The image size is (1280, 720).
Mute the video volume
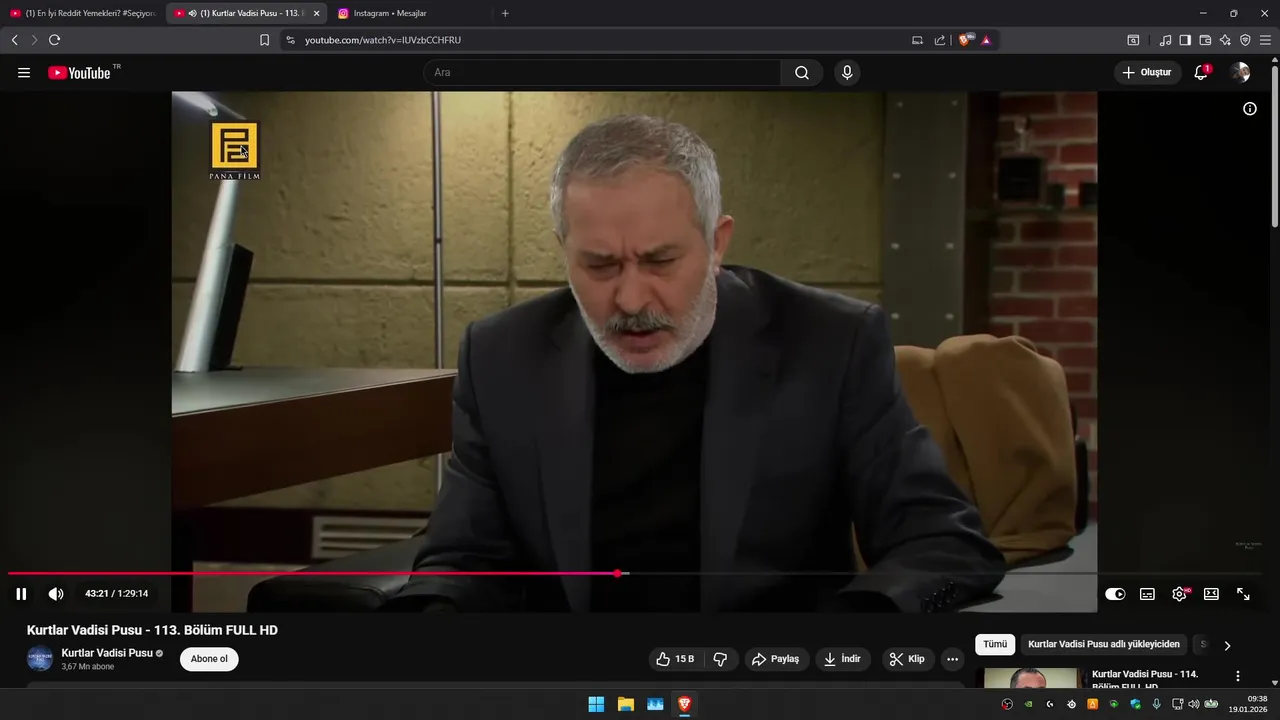[56, 594]
